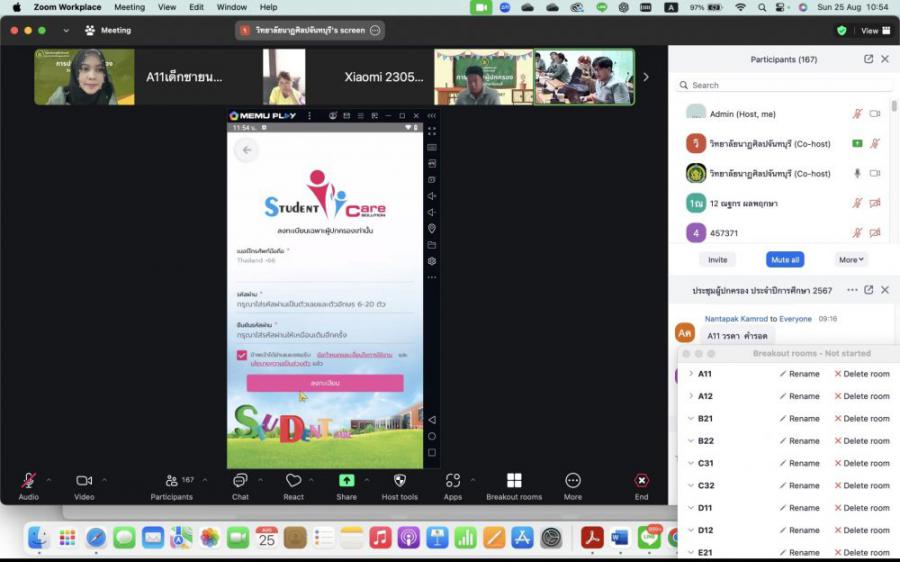Toggle the Video camera on
The width and height of the screenshot is (900, 562).
coord(84,481)
